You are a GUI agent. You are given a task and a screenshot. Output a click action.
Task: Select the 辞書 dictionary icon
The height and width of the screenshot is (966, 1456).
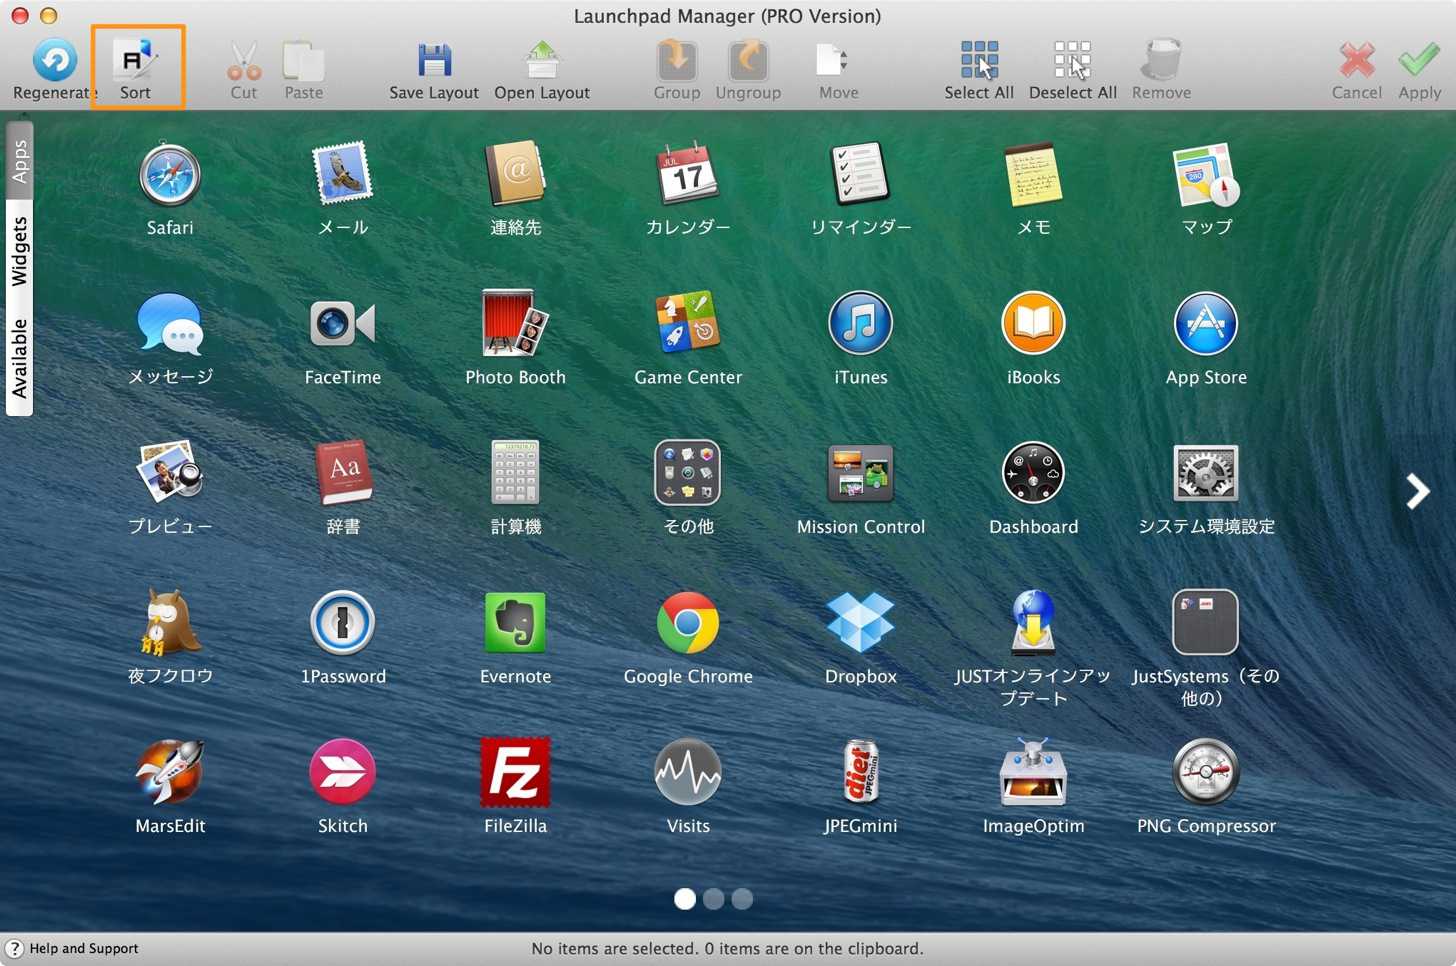(343, 473)
